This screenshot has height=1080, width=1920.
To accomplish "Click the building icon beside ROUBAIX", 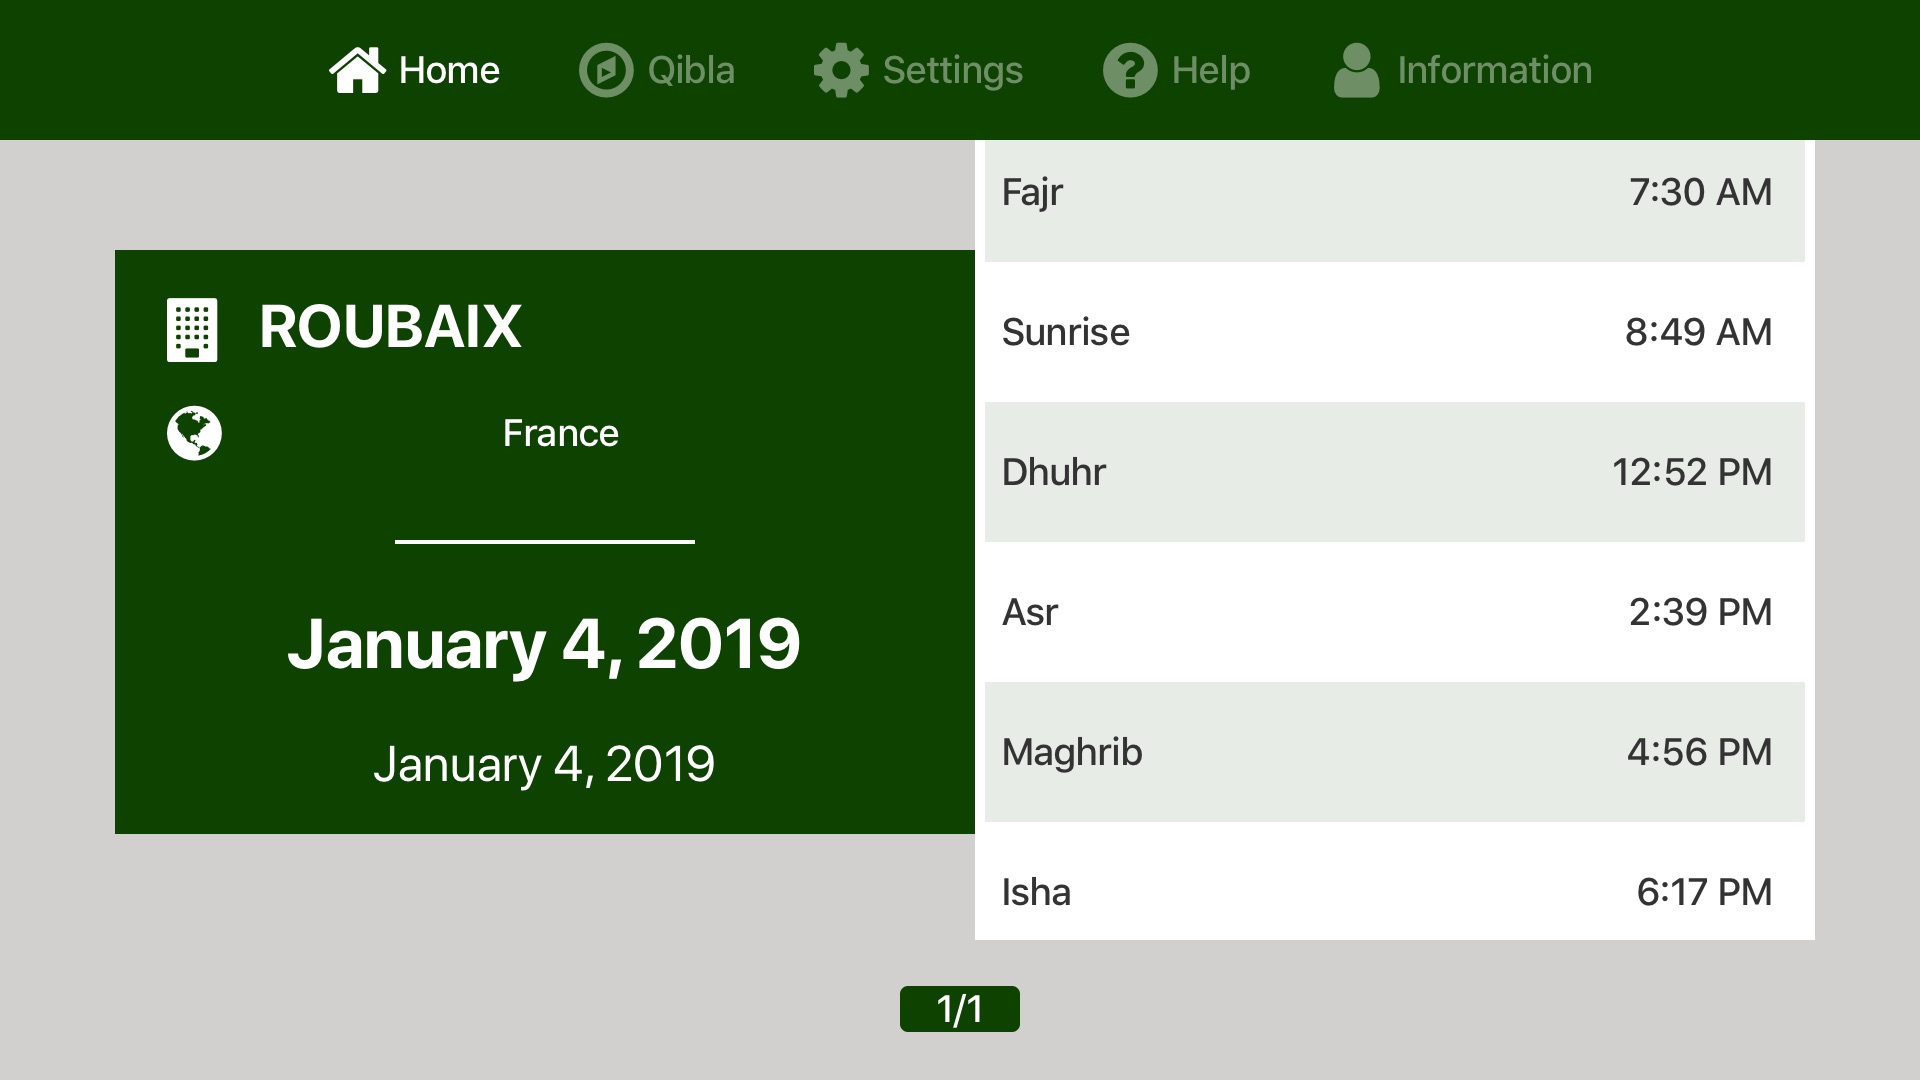I will 192,329.
